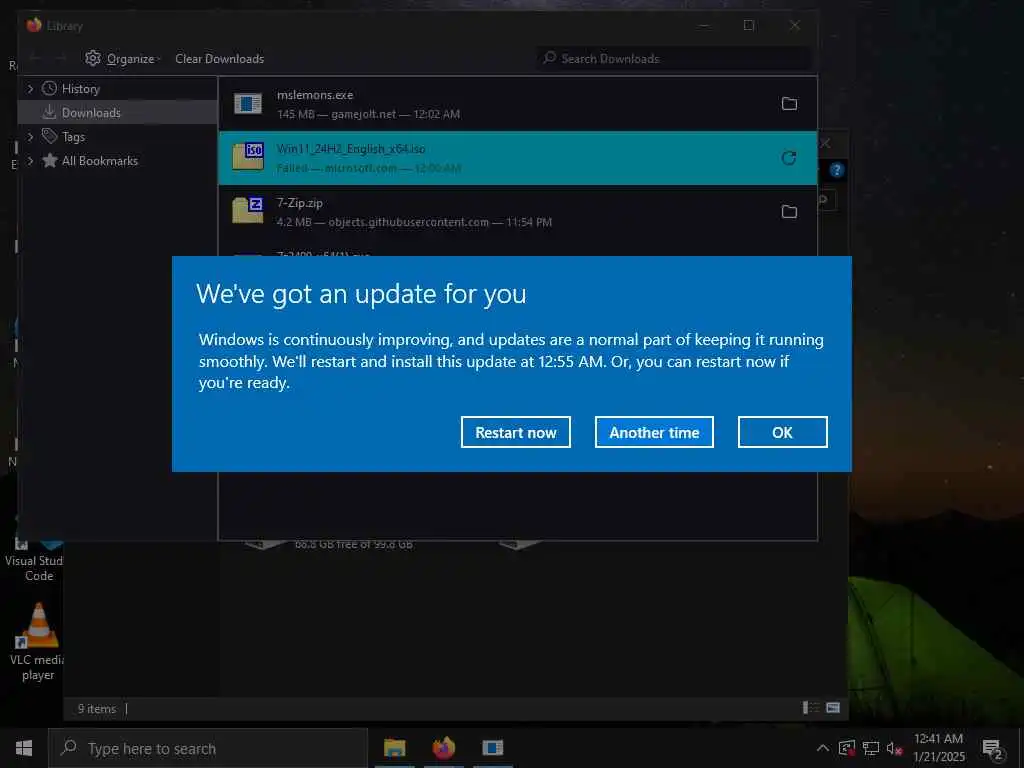Switch File Explorer to large icons view
Screen dimensions: 1024x768
coord(833,708)
